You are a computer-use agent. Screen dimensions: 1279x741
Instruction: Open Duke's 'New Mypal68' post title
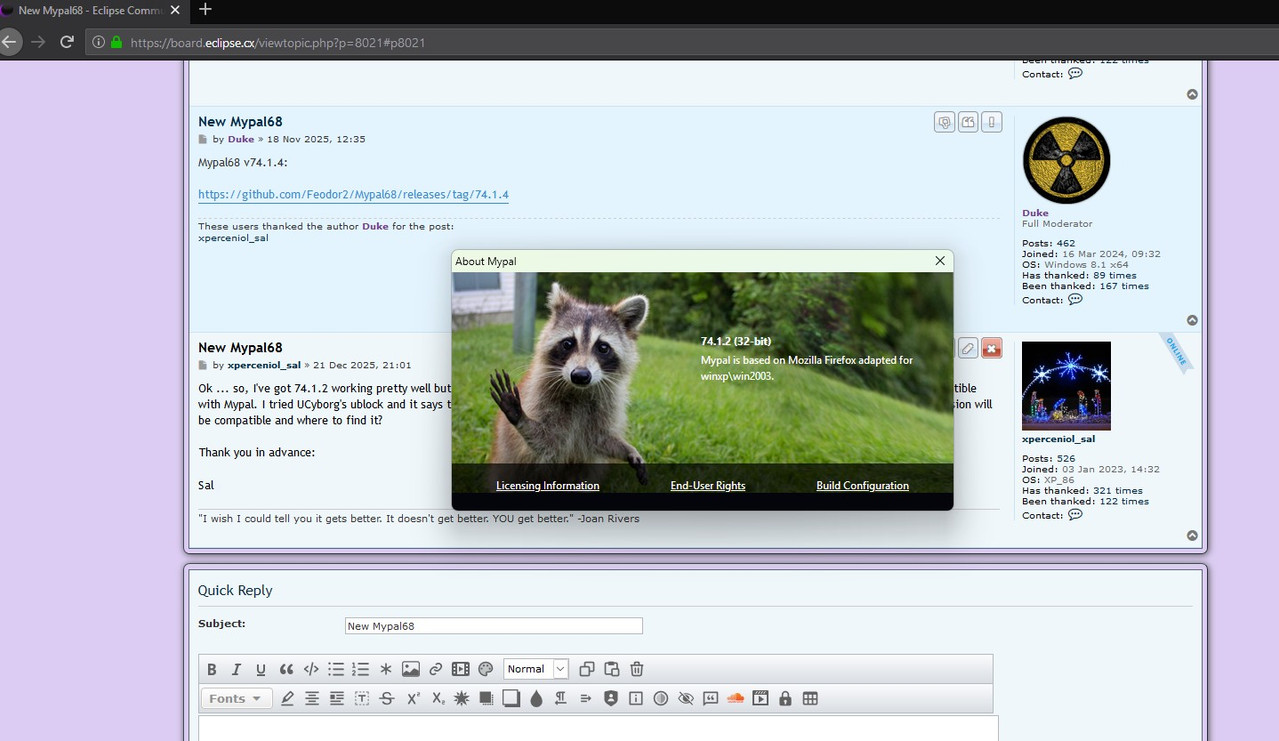tap(240, 122)
